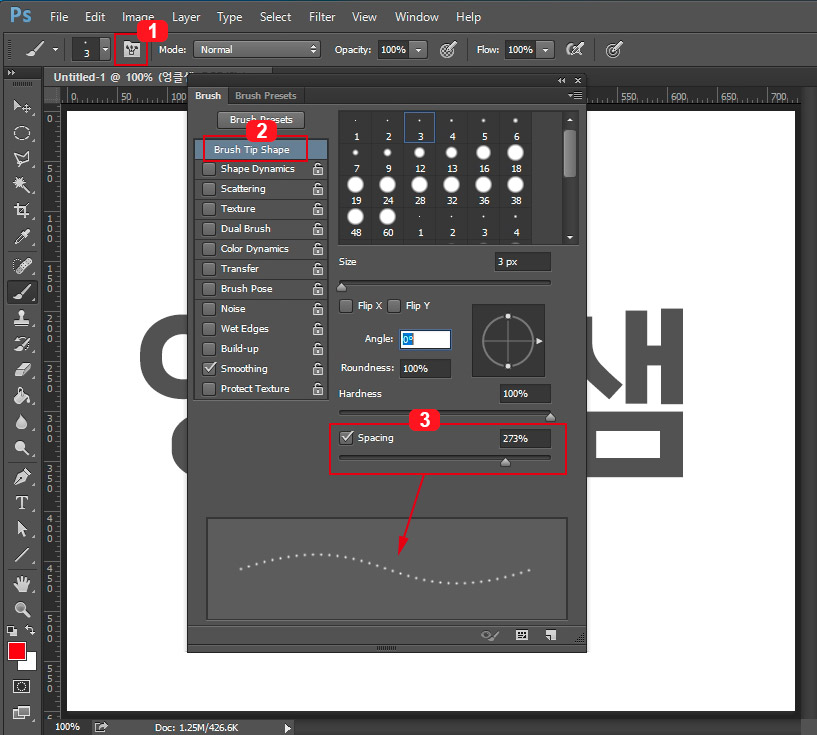Viewport: 817px width, 735px height.
Task: Select the Horizontal Type tool
Action: click(21, 503)
